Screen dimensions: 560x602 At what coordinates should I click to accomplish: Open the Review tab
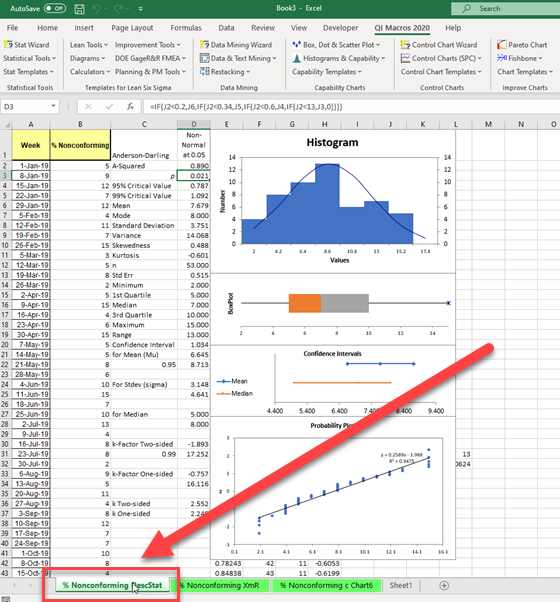(263, 28)
